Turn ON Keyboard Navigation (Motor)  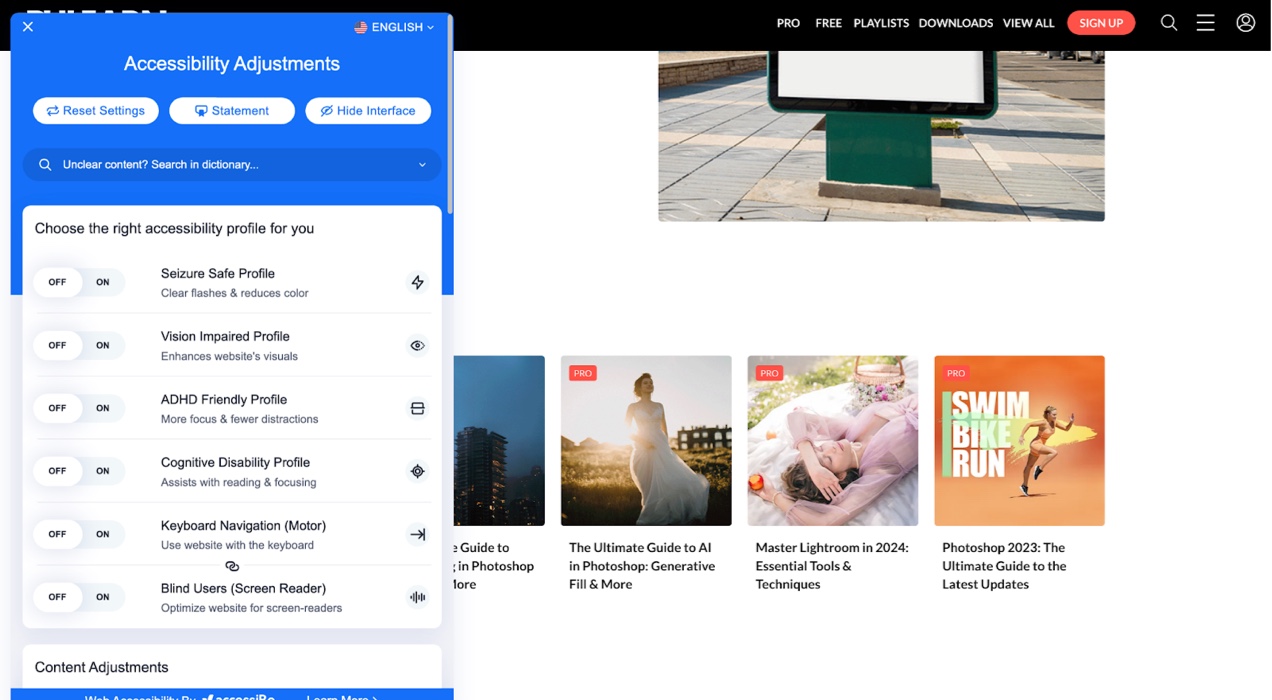(x=103, y=534)
